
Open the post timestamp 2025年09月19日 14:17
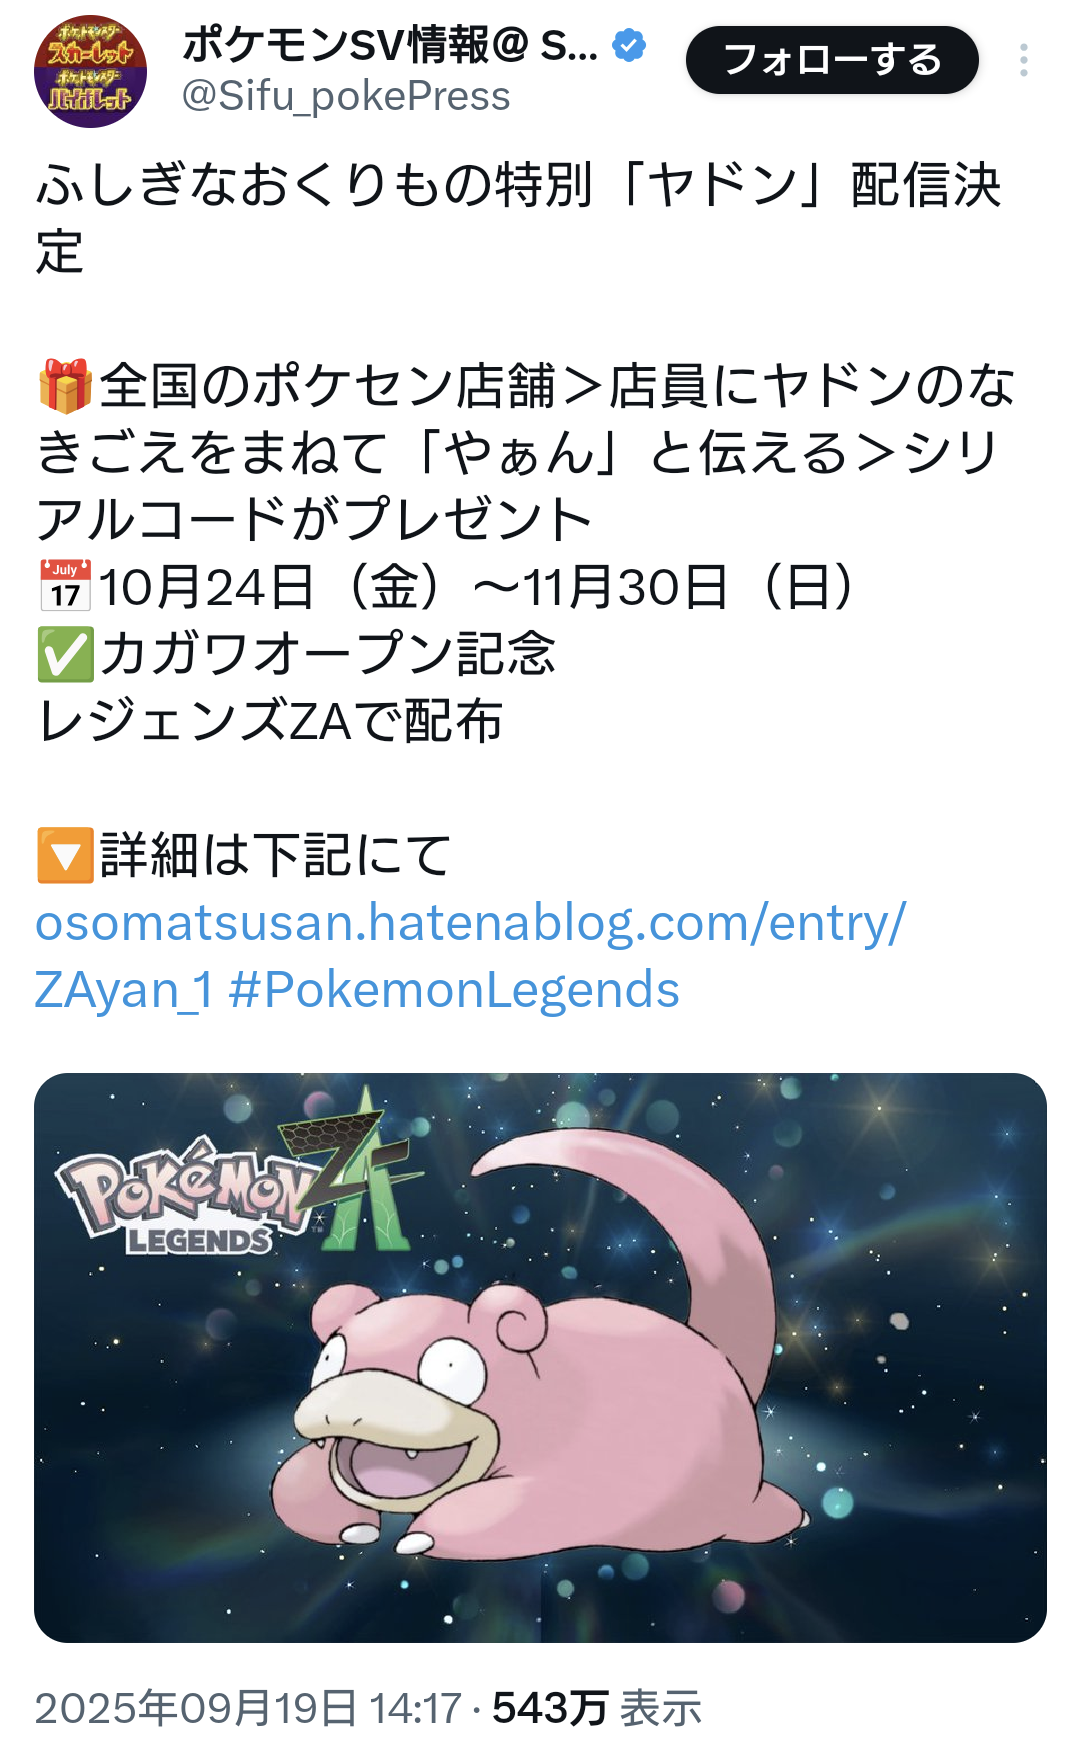[x=248, y=1708]
